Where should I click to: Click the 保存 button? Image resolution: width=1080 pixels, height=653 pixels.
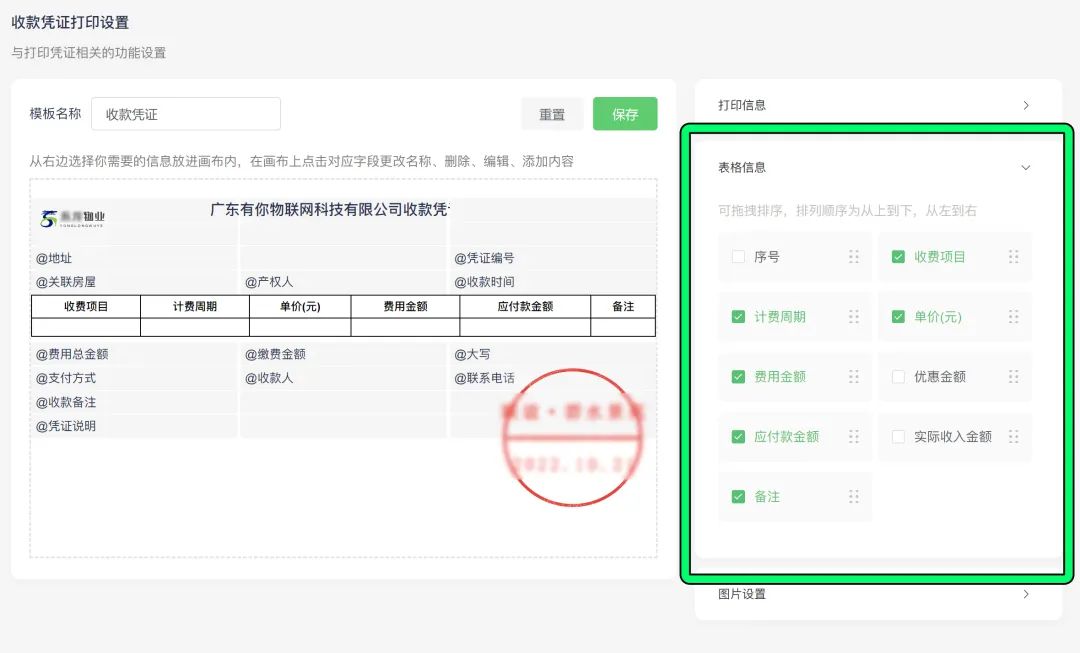(625, 114)
